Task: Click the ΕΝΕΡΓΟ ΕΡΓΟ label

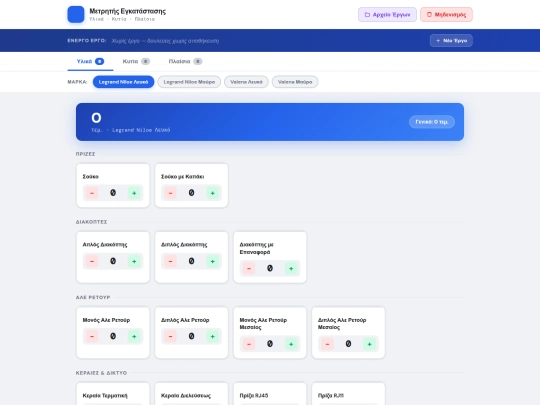Action: pos(87,41)
